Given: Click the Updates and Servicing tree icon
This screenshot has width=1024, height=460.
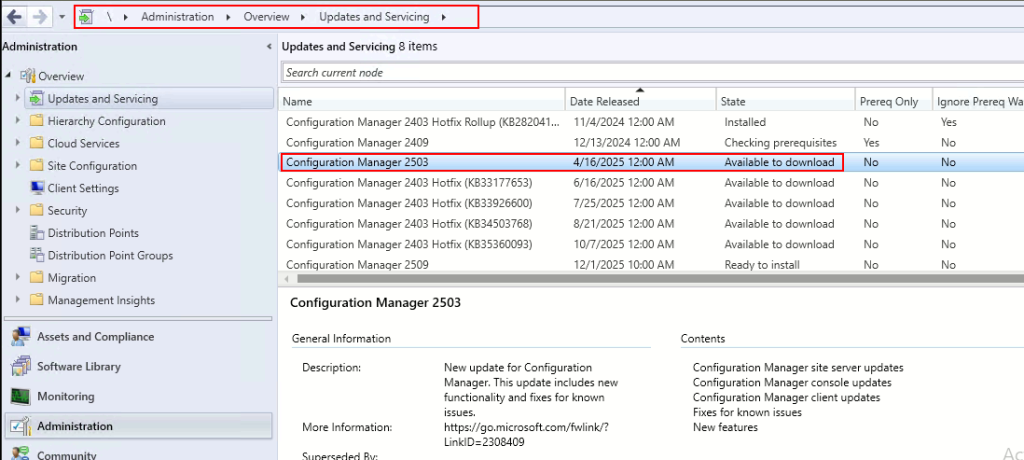Looking at the screenshot, I should pos(37,99).
